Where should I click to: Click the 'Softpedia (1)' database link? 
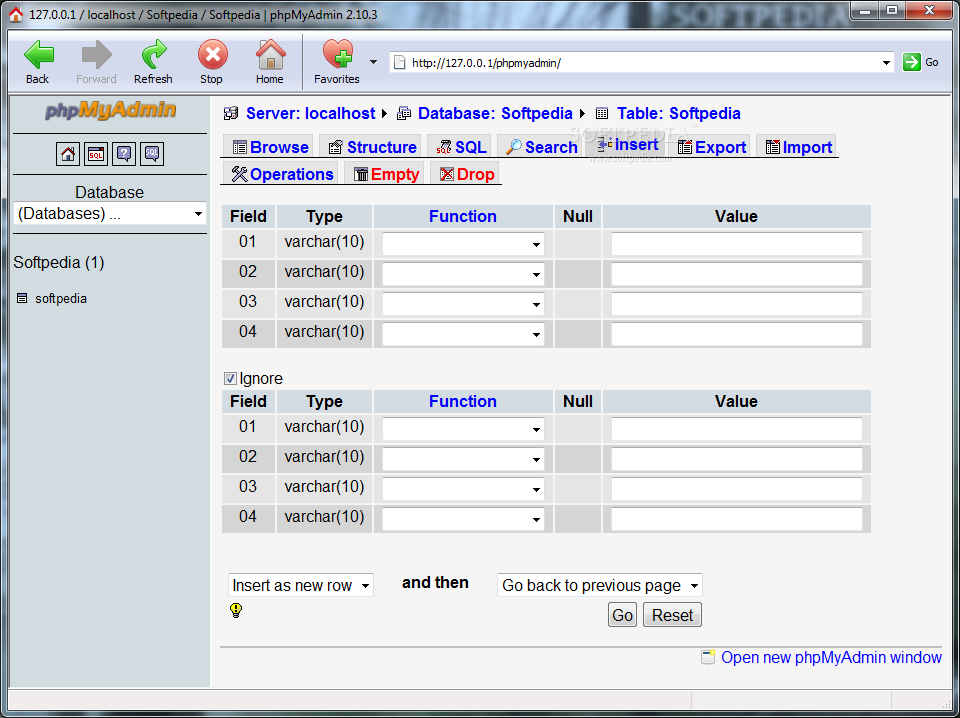[x=59, y=263]
